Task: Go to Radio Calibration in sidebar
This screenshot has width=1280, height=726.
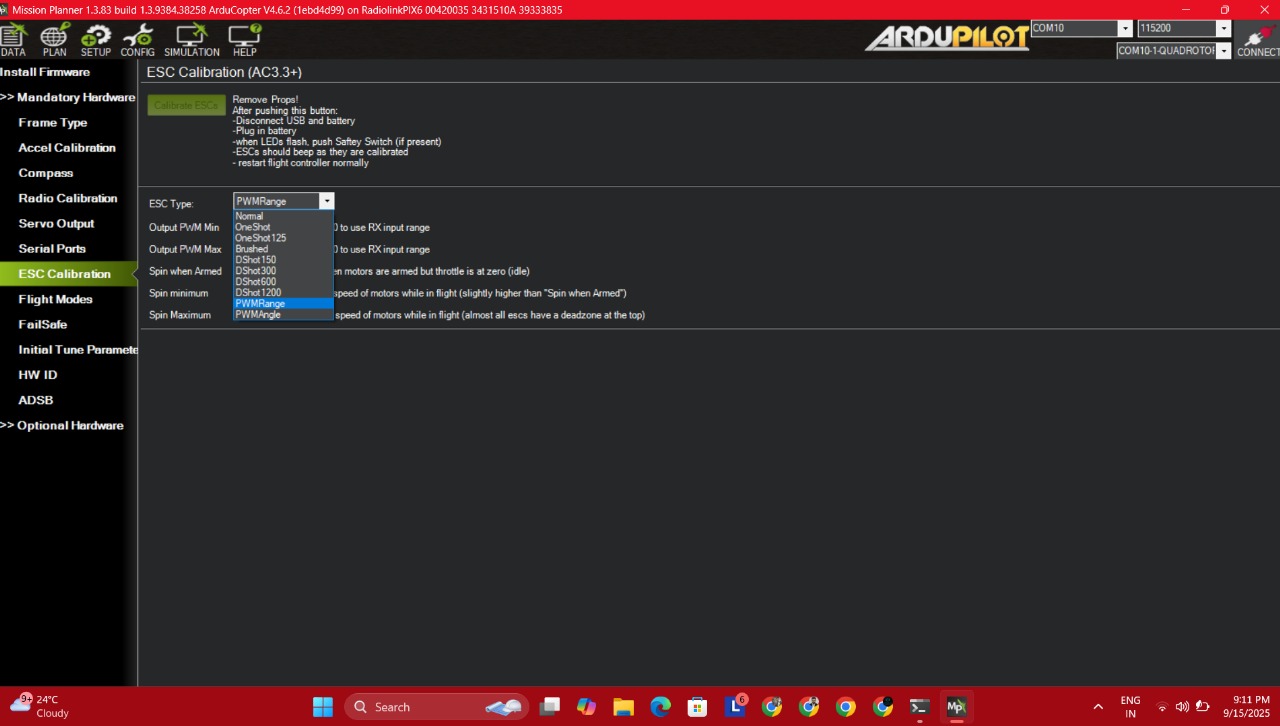Action: click(68, 198)
